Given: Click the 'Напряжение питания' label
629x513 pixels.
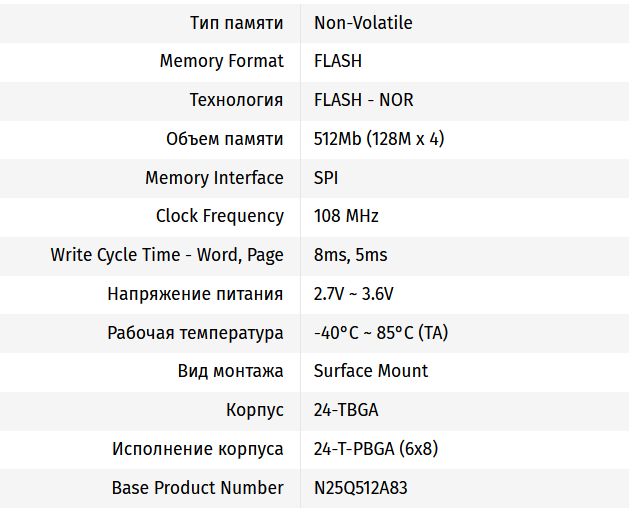Looking at the screenshot, I should tap(195, 294).
